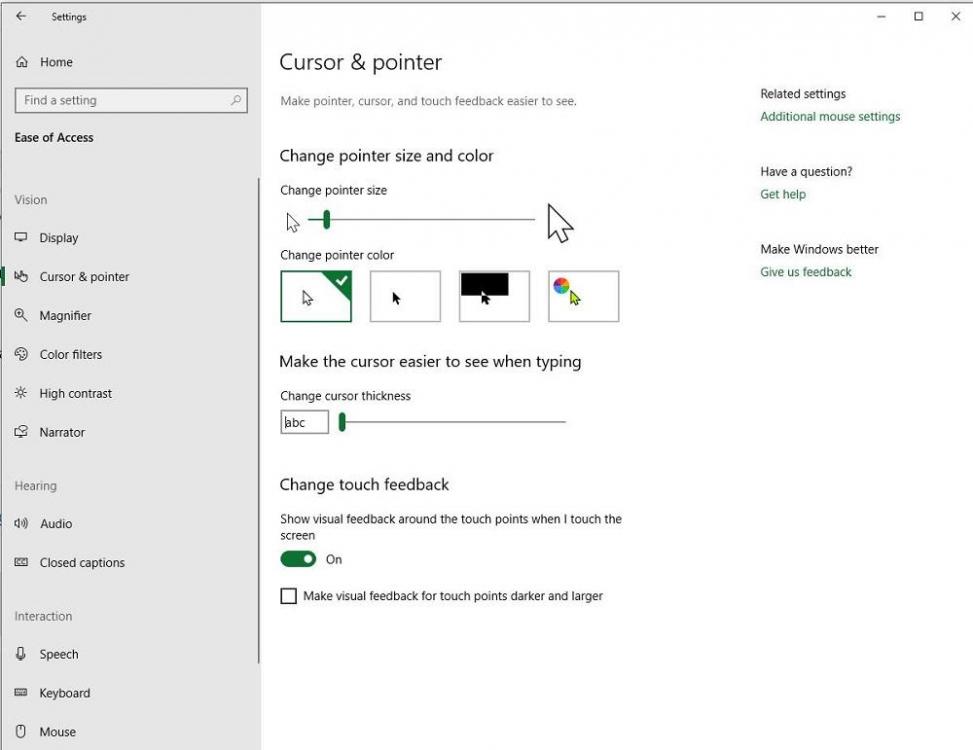
Task: Check darker and larger touch feedback box
Action: click(289, 596)
